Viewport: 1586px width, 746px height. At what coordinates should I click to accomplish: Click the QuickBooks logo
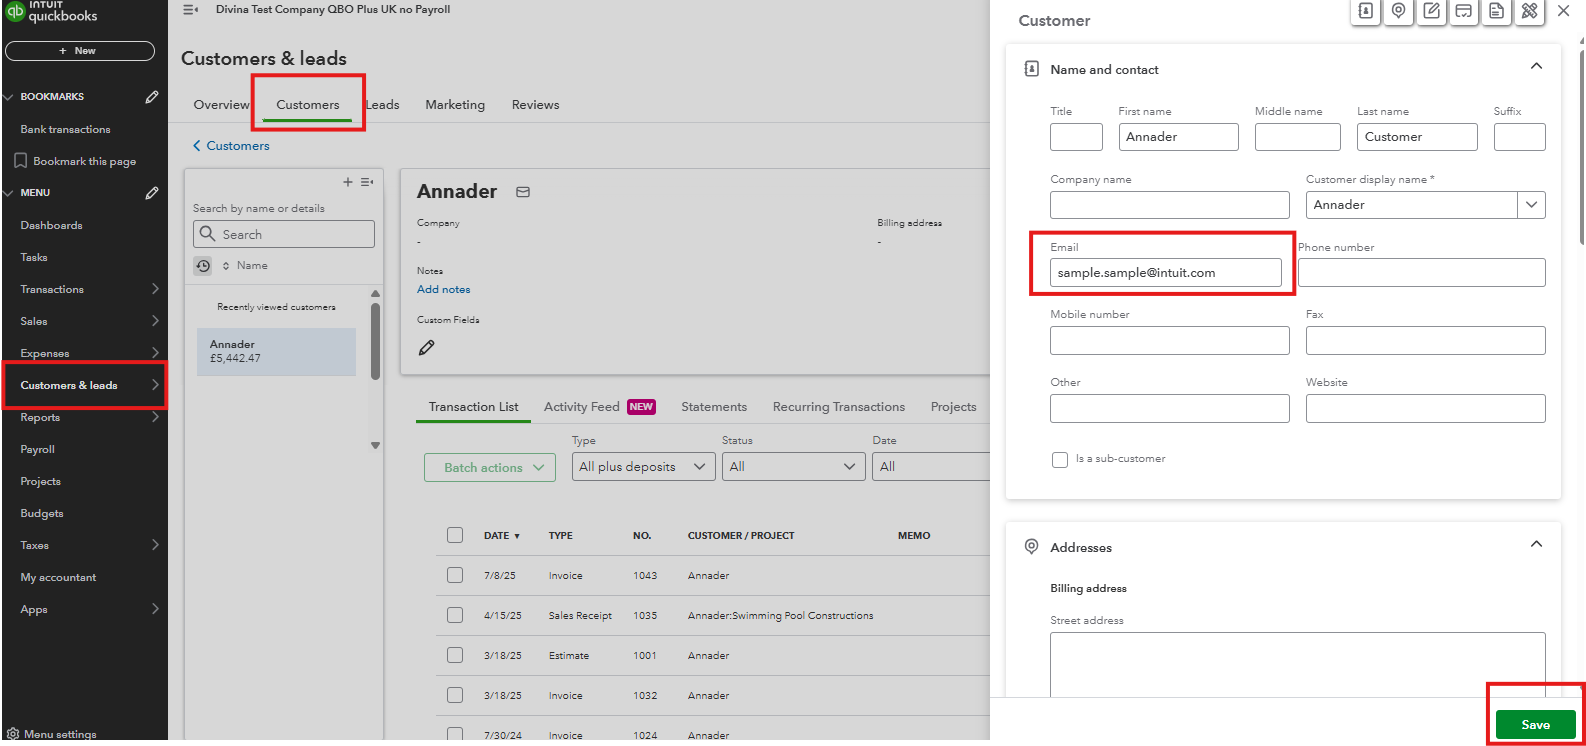coord(15,11)
